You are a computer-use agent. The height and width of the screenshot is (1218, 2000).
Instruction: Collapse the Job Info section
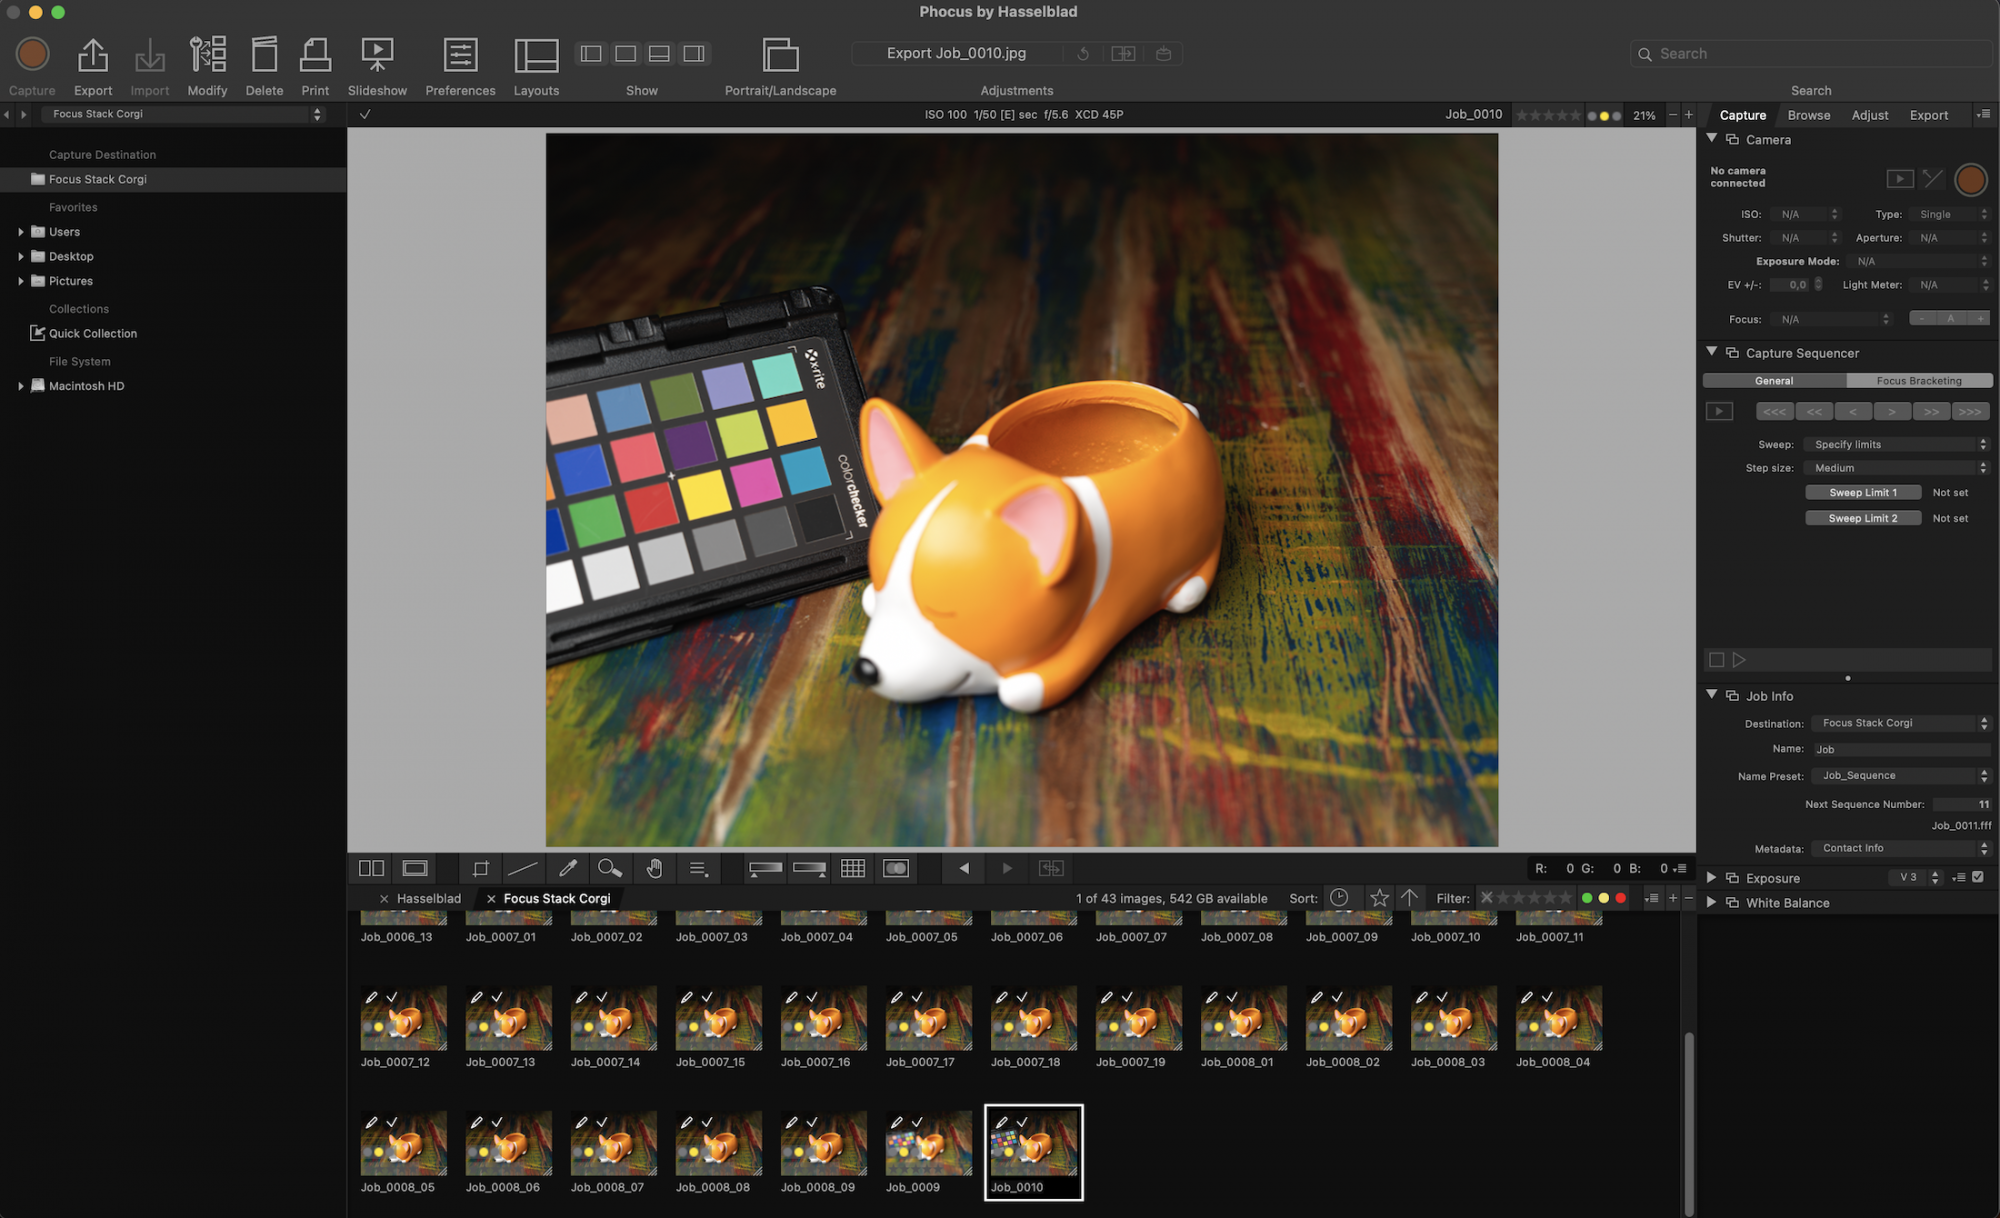pyautogui.click(x=1711, y=695)
